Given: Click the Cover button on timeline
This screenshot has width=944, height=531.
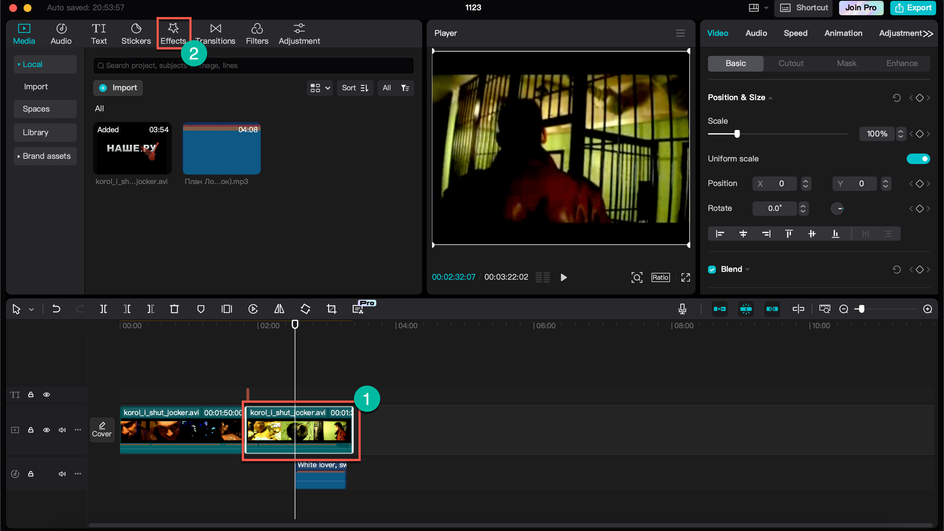Looking at the screenshot, I should (x=102, y=429).
